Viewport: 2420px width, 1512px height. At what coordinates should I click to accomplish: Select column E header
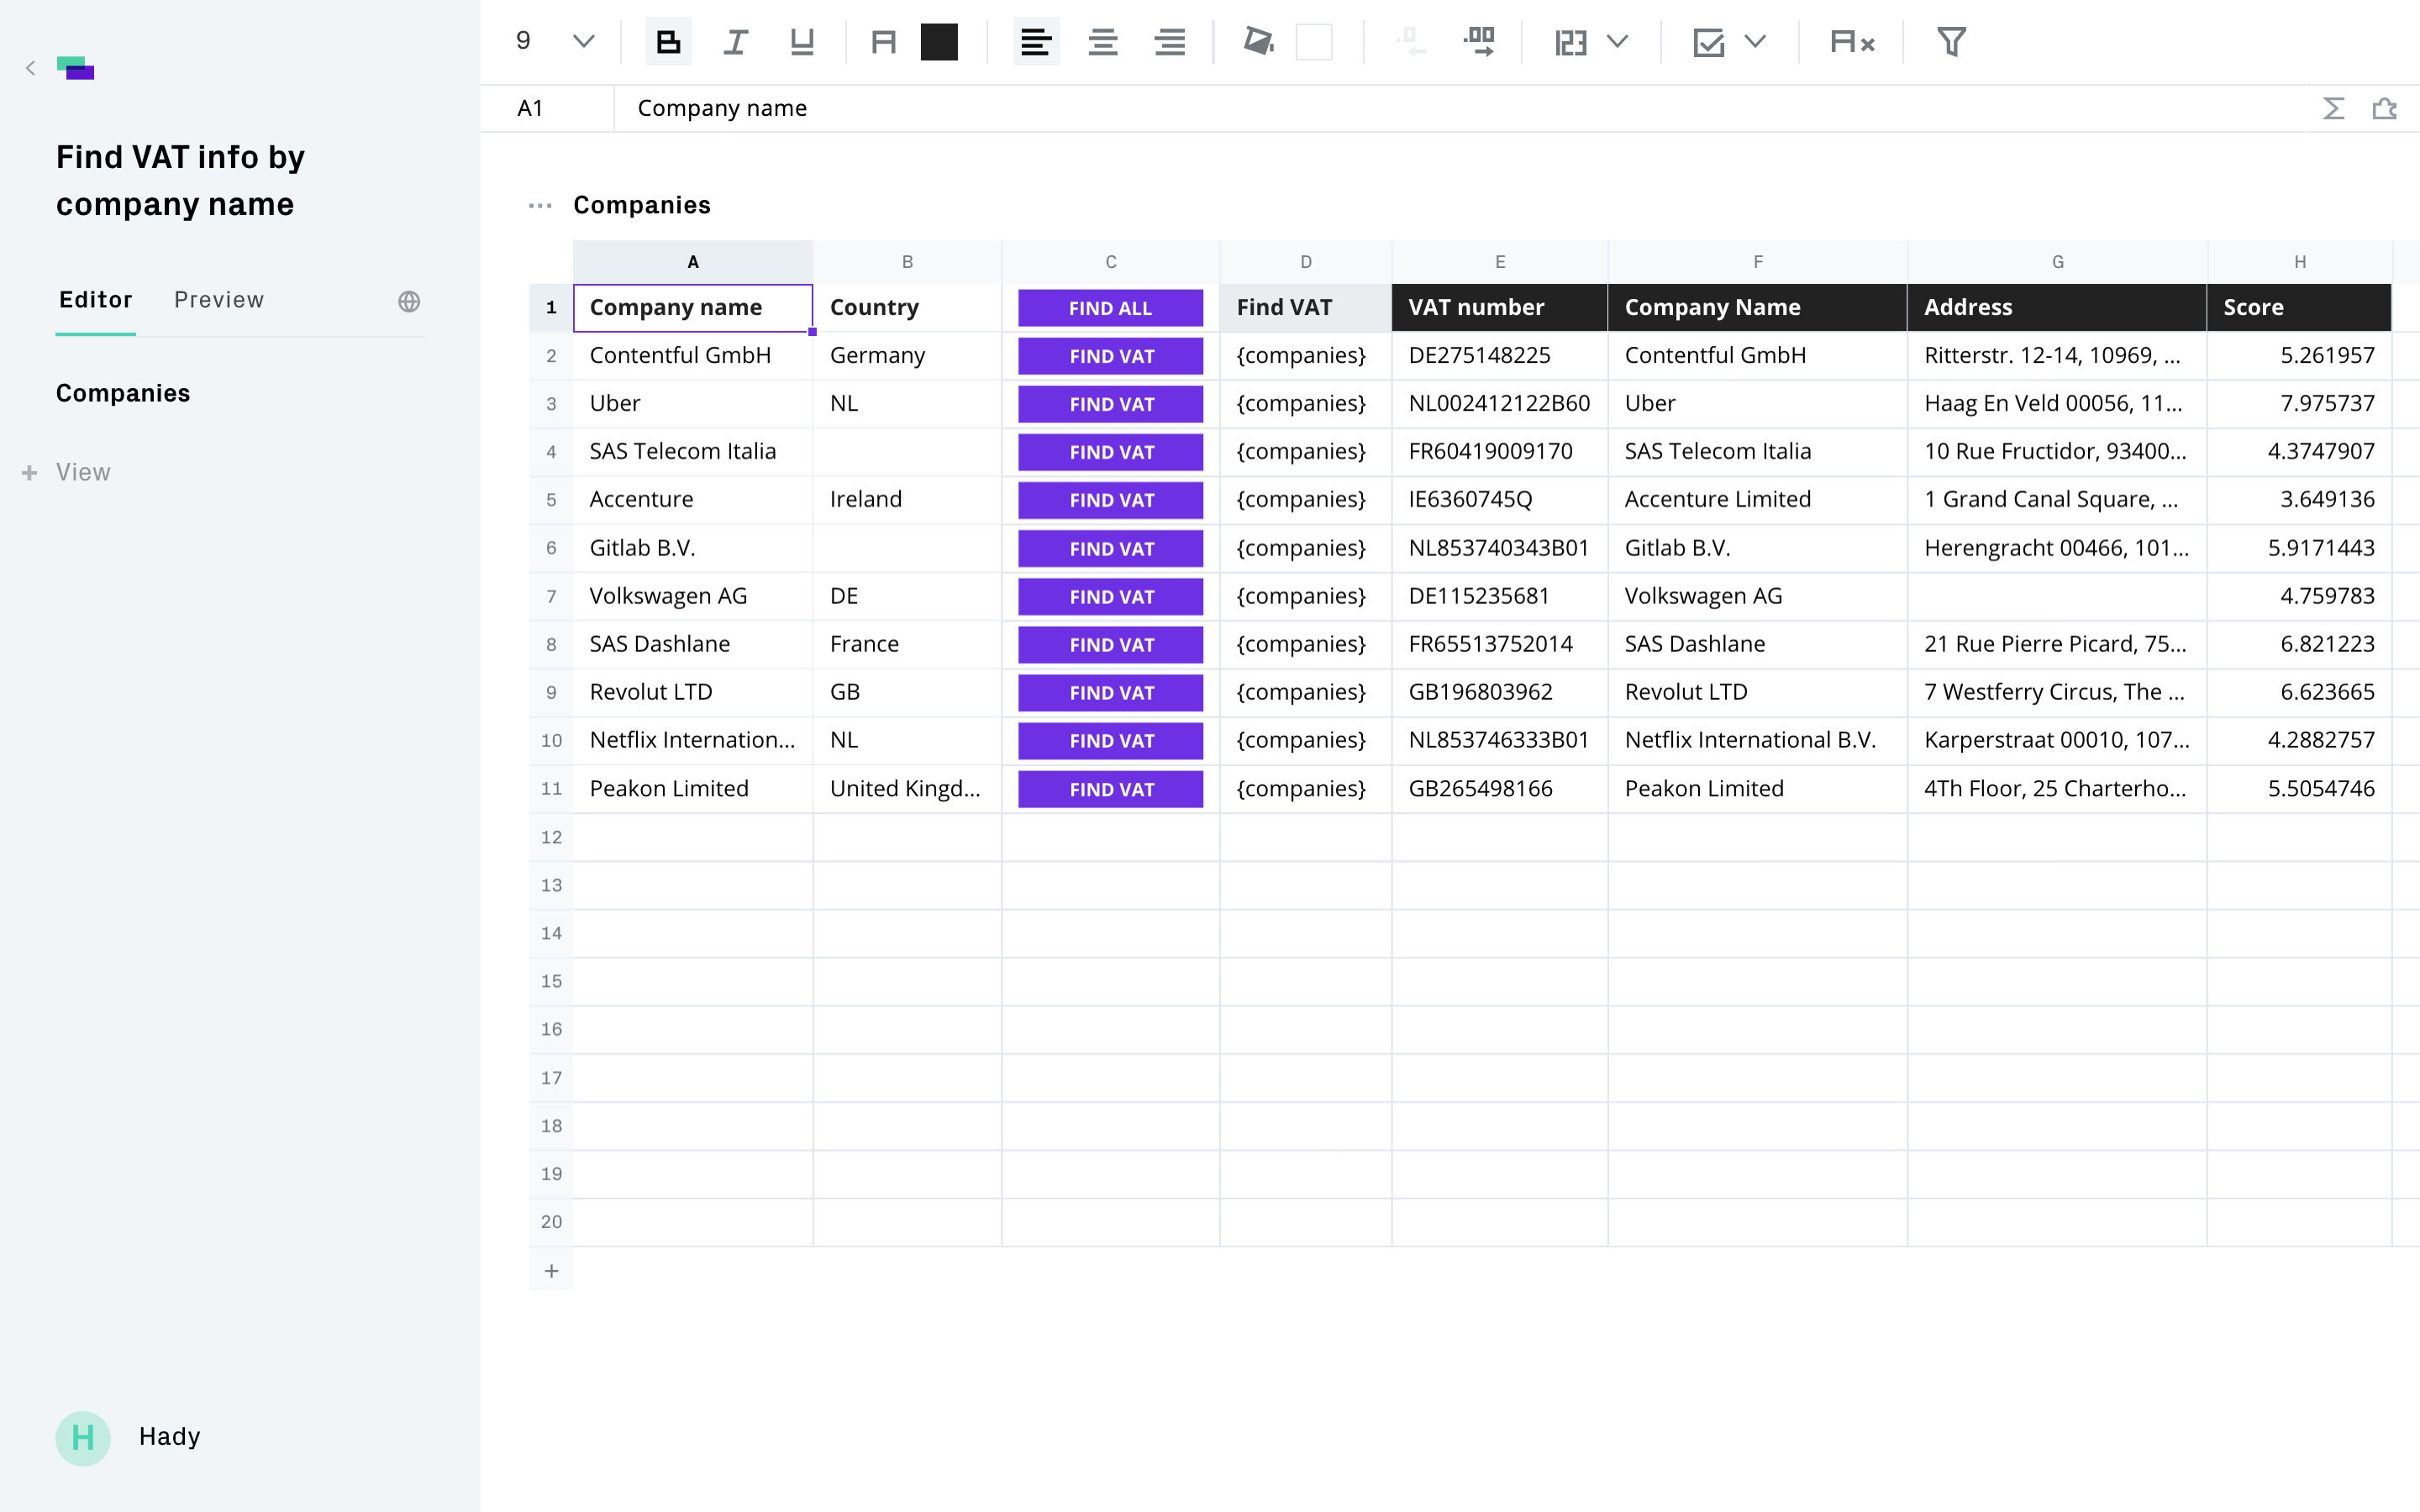1499,262
